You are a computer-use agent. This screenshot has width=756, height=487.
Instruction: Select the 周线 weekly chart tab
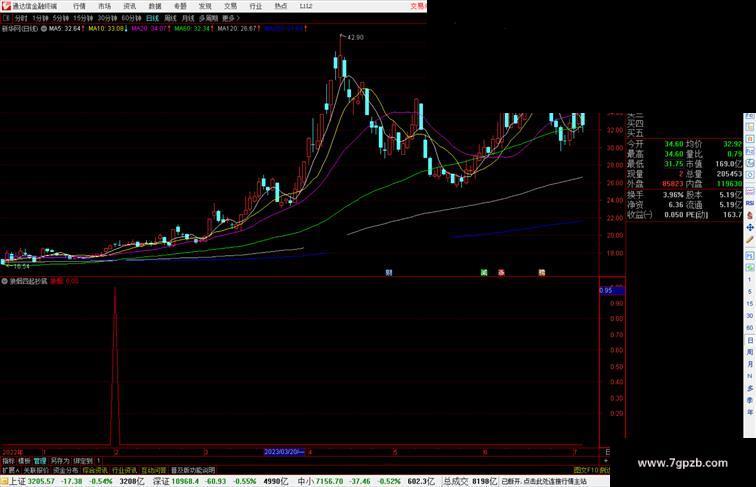coord(170,18)
